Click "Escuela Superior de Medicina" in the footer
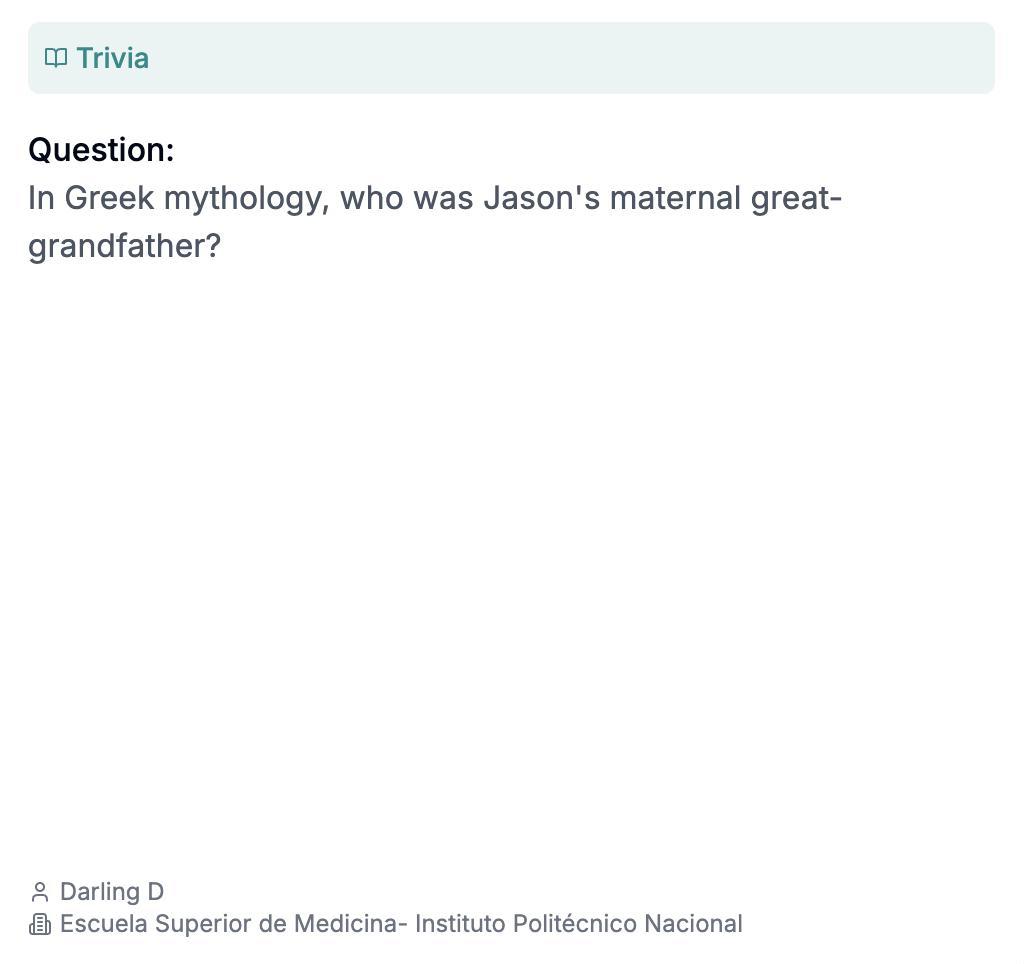The height and width of the screenshot is (964, 1024). (x=228, y=924)
